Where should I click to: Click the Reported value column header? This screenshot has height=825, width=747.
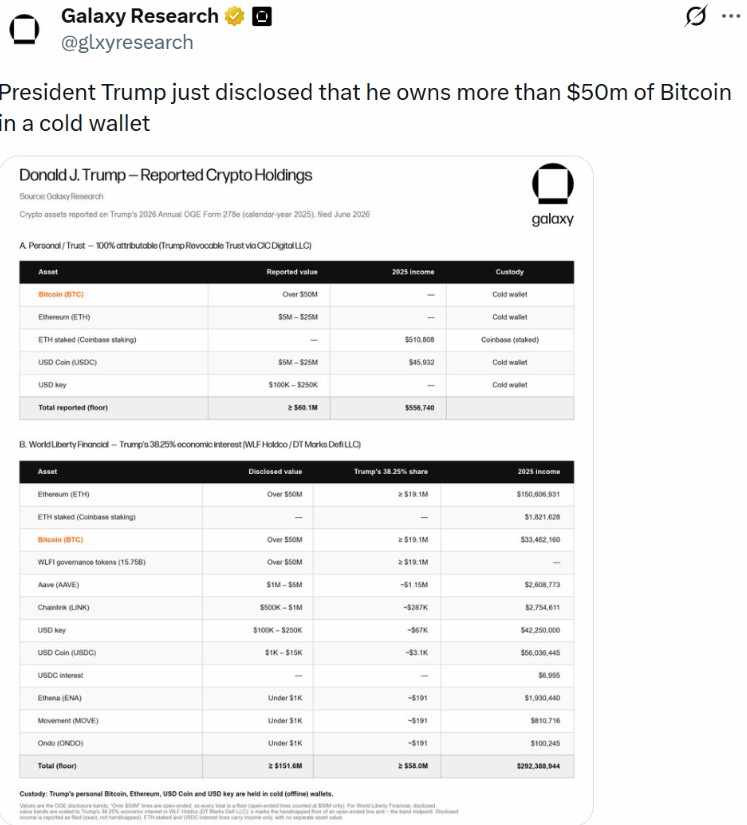point(292,272)
